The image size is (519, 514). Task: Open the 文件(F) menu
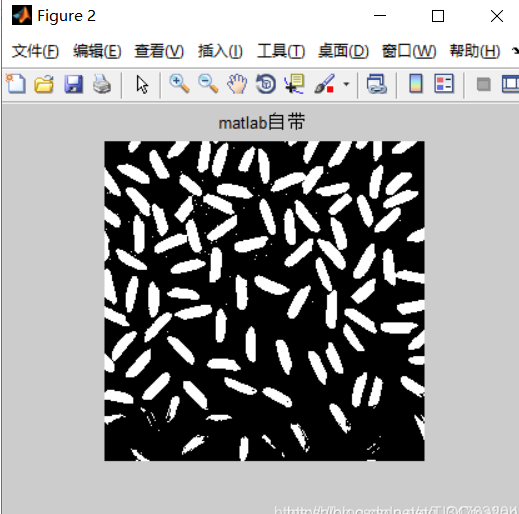tap(35, 51)
